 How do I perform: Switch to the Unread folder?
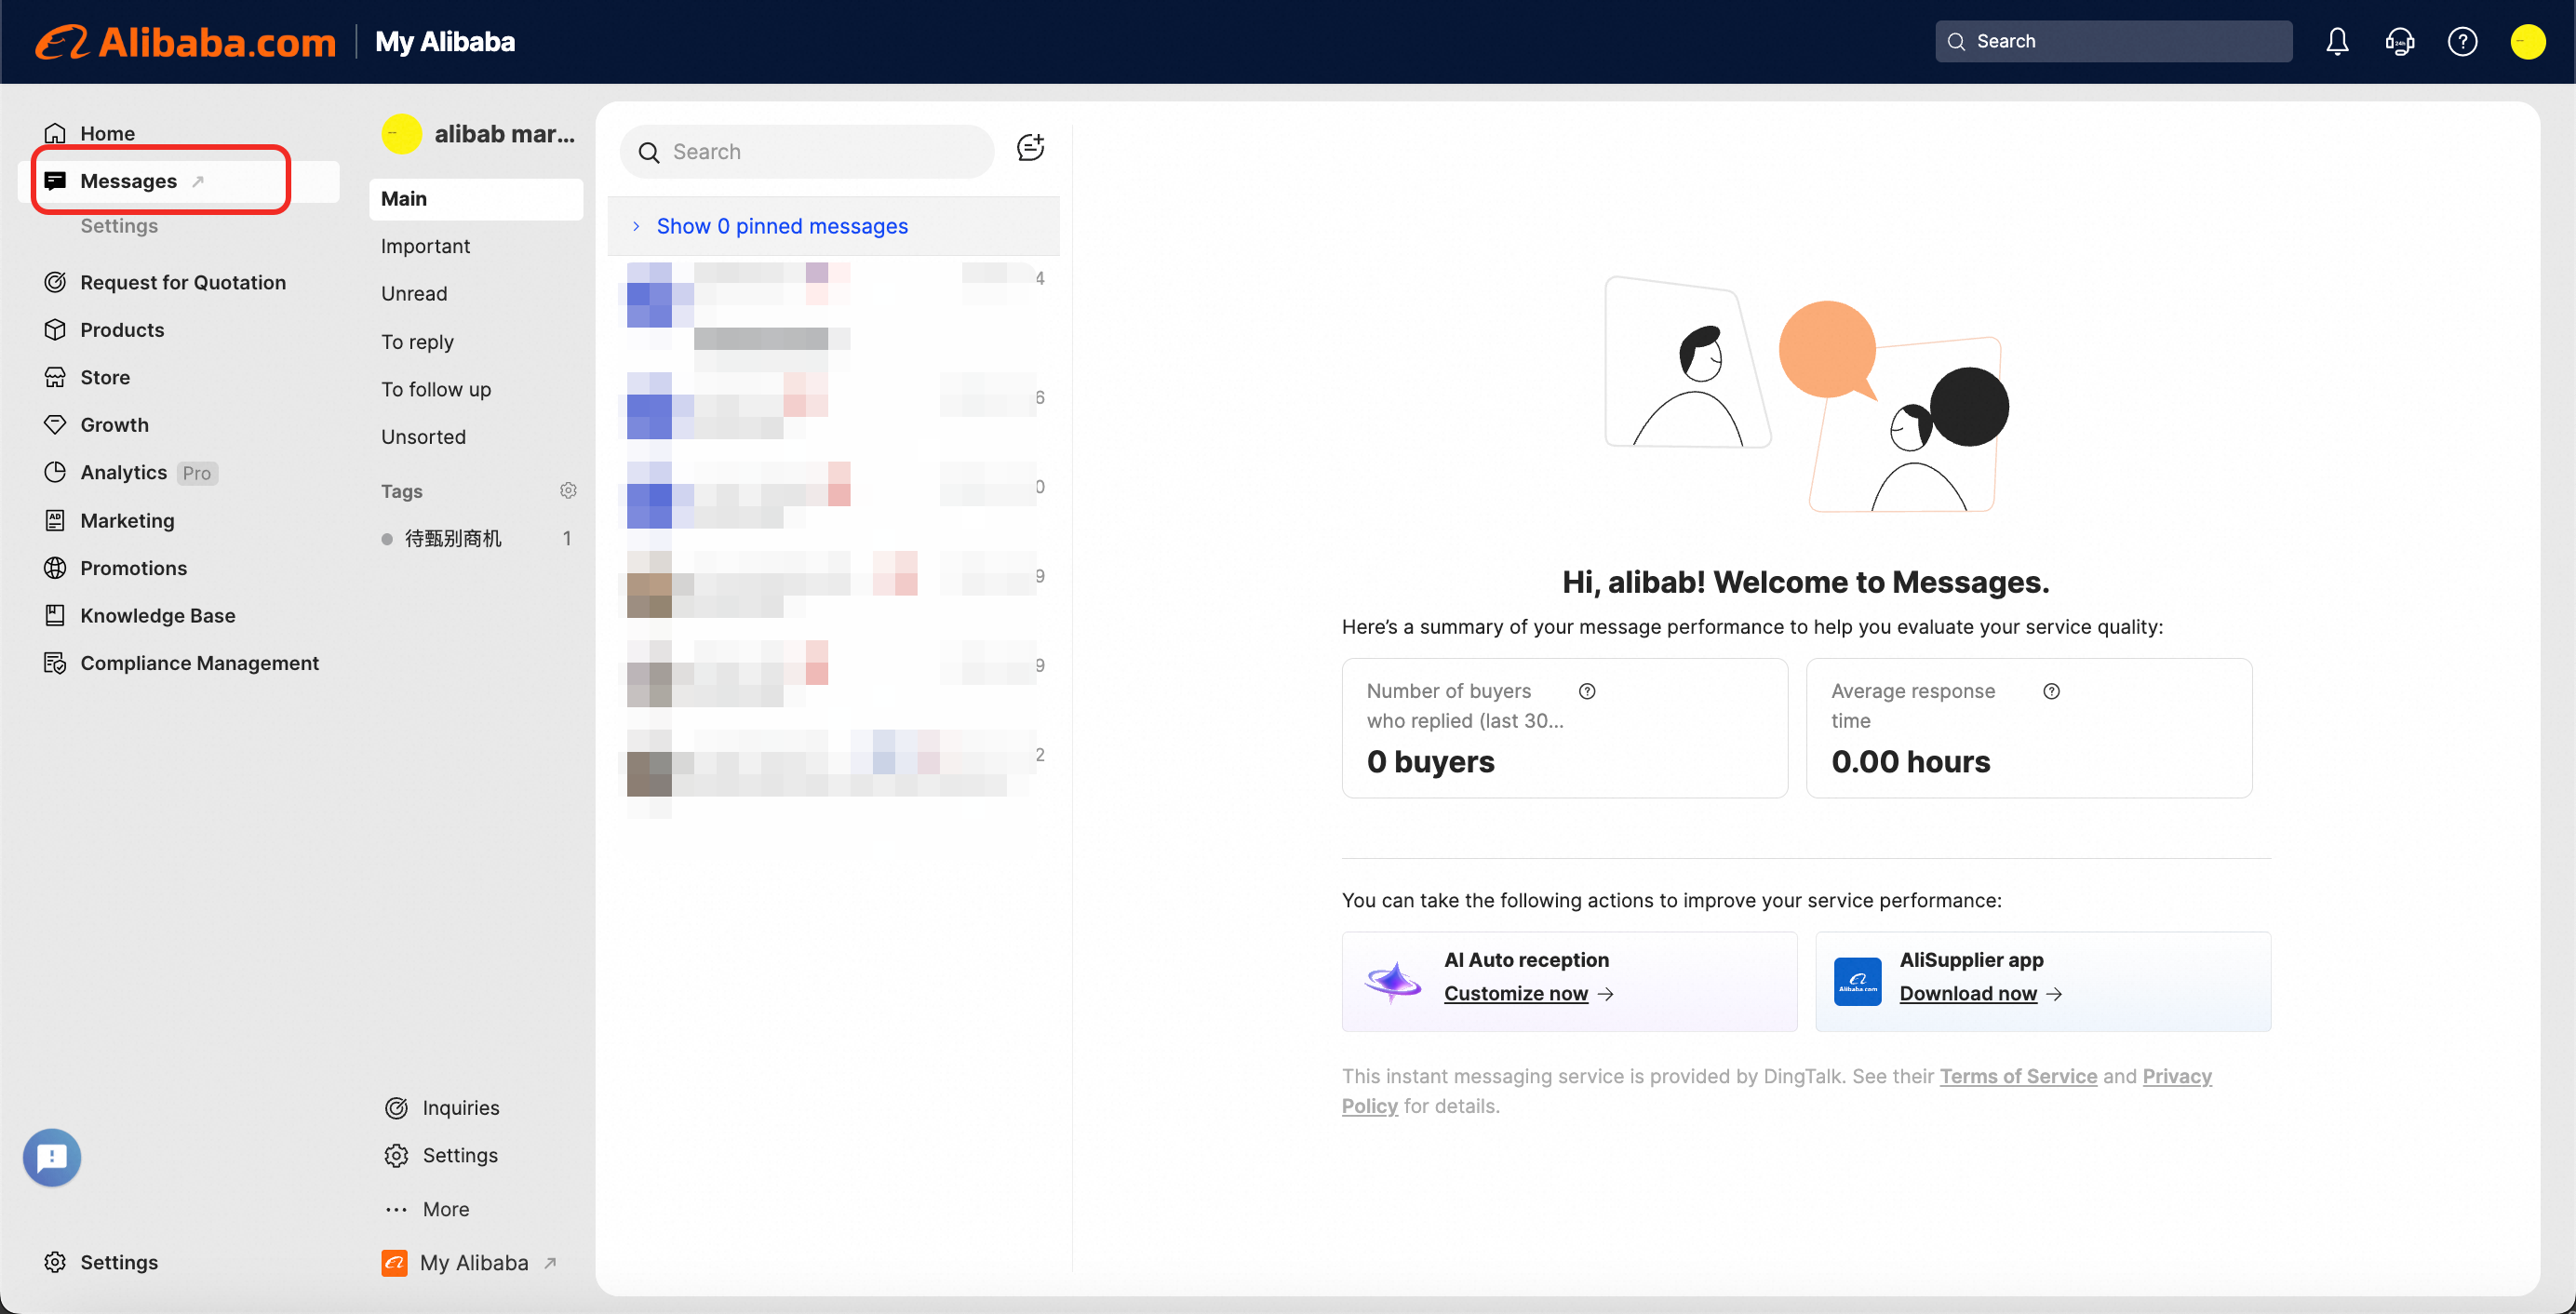point(414,294)
